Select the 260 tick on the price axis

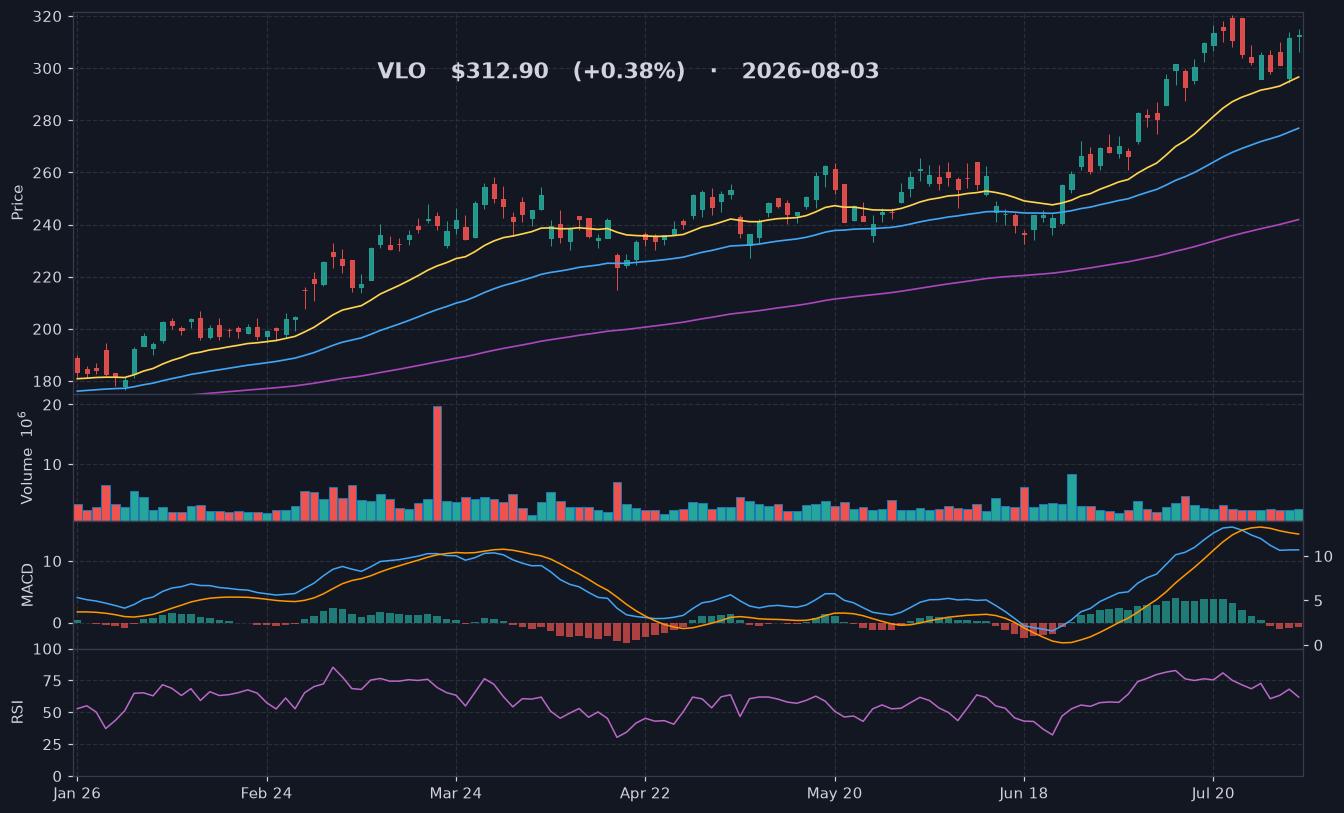[49, 173]
